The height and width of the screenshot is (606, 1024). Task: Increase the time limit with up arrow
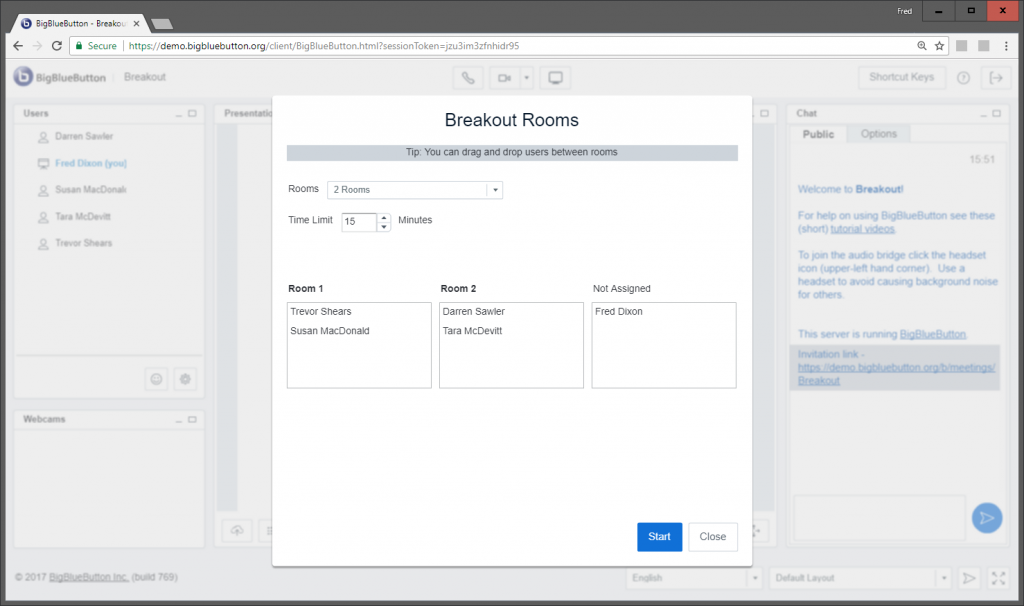(x=384, y=217)
